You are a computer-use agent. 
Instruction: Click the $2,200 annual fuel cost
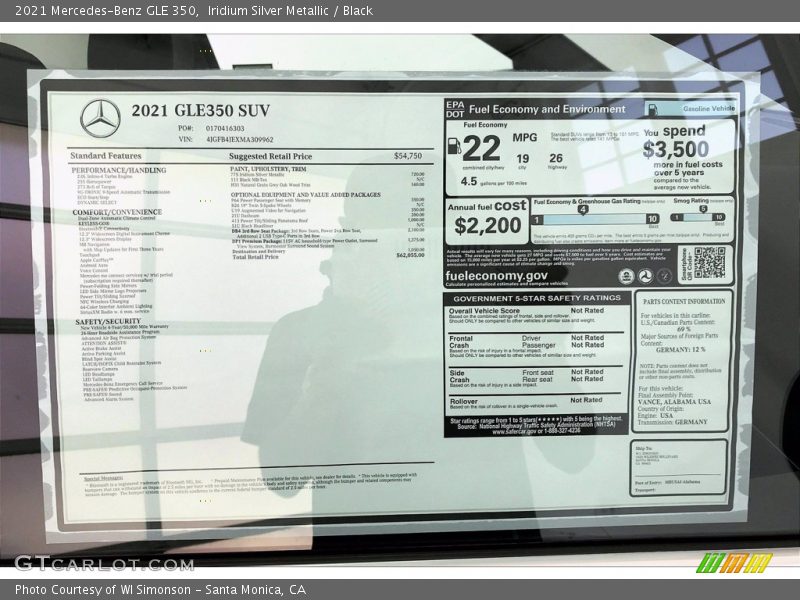[488, 226]
